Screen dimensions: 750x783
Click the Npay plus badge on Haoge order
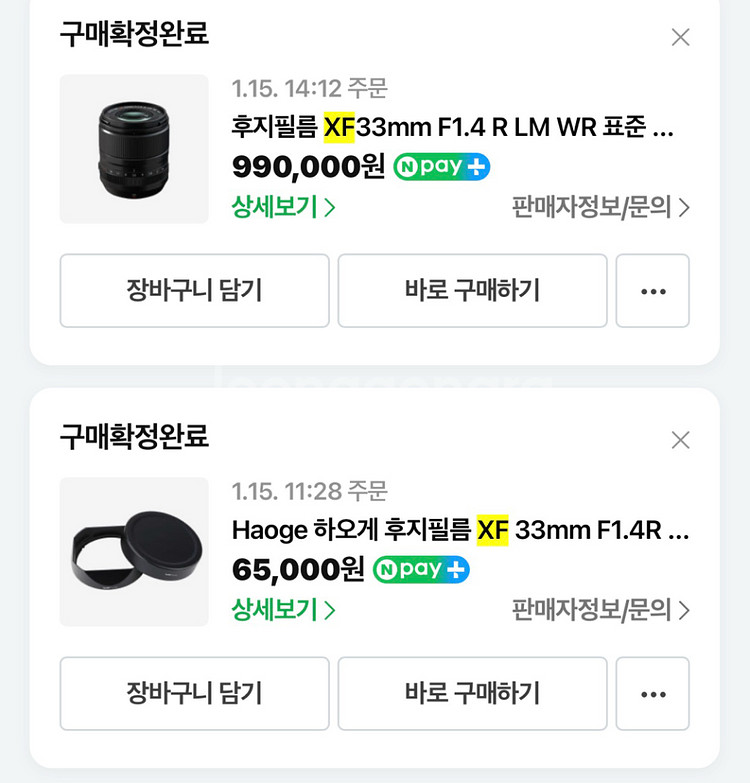(421, 569)
